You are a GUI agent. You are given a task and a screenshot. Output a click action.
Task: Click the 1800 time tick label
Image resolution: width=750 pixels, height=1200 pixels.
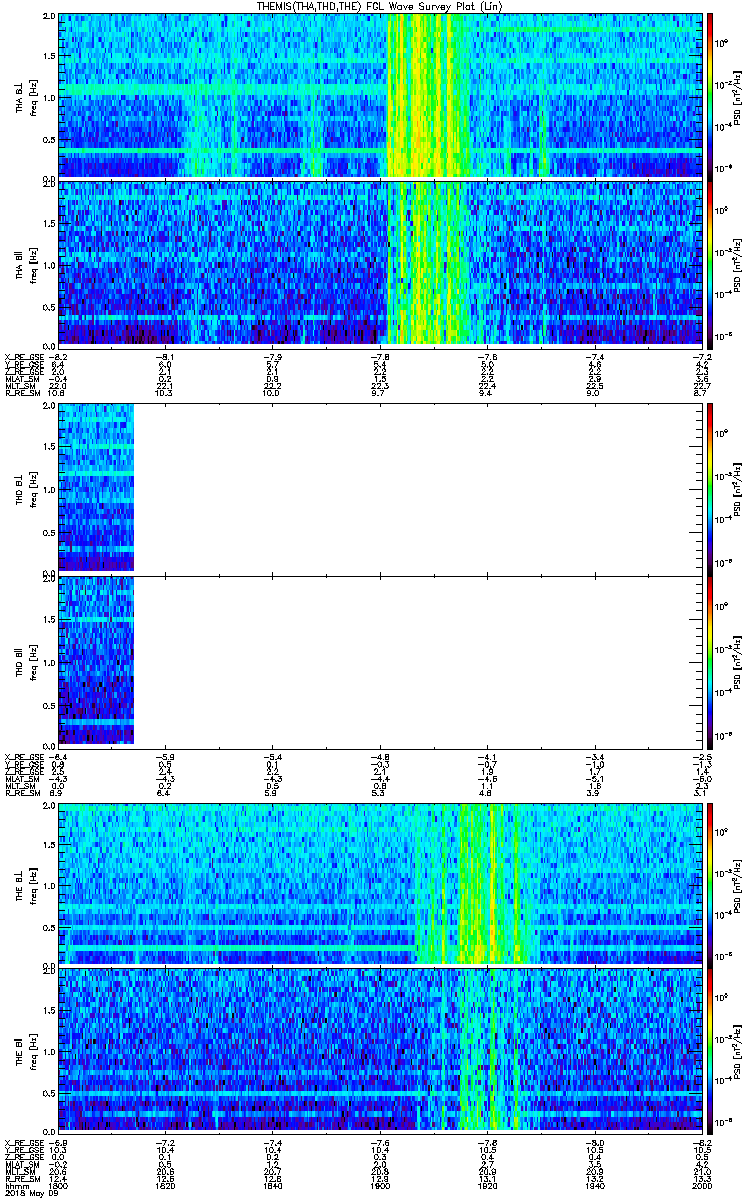pos(58,1185)
